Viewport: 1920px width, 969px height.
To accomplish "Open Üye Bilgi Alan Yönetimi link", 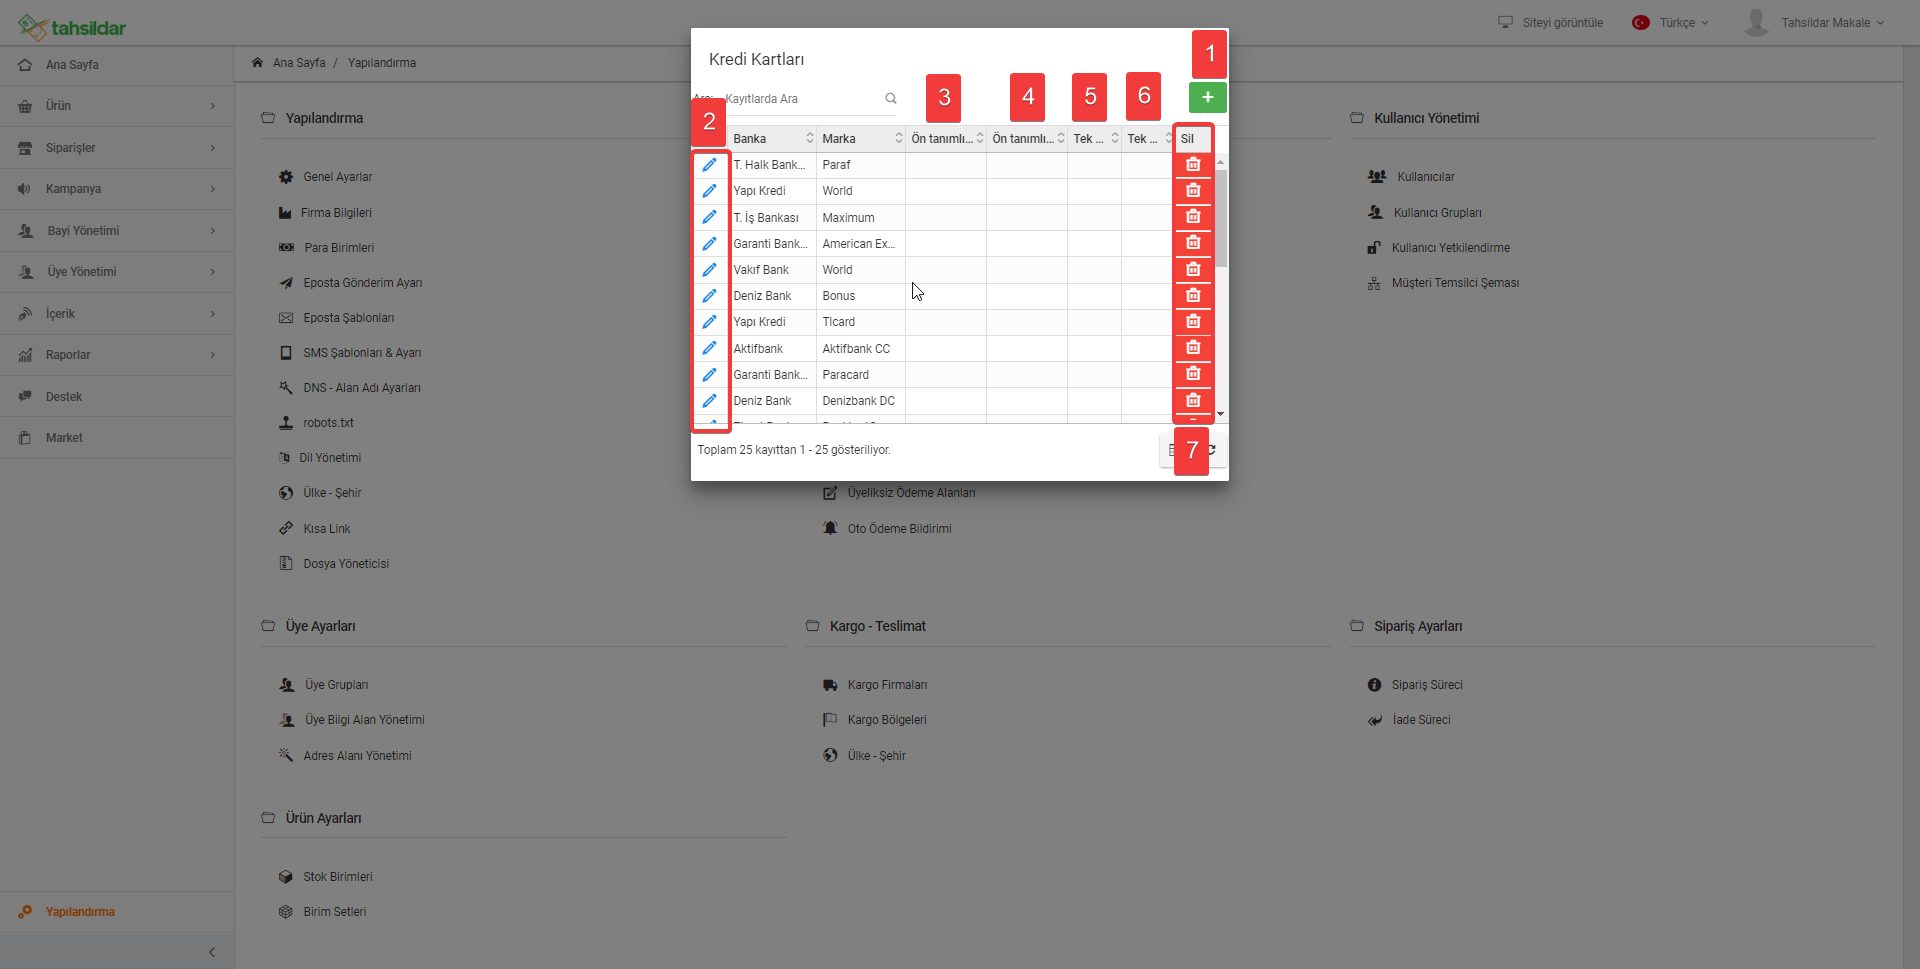I will [364, 720].
